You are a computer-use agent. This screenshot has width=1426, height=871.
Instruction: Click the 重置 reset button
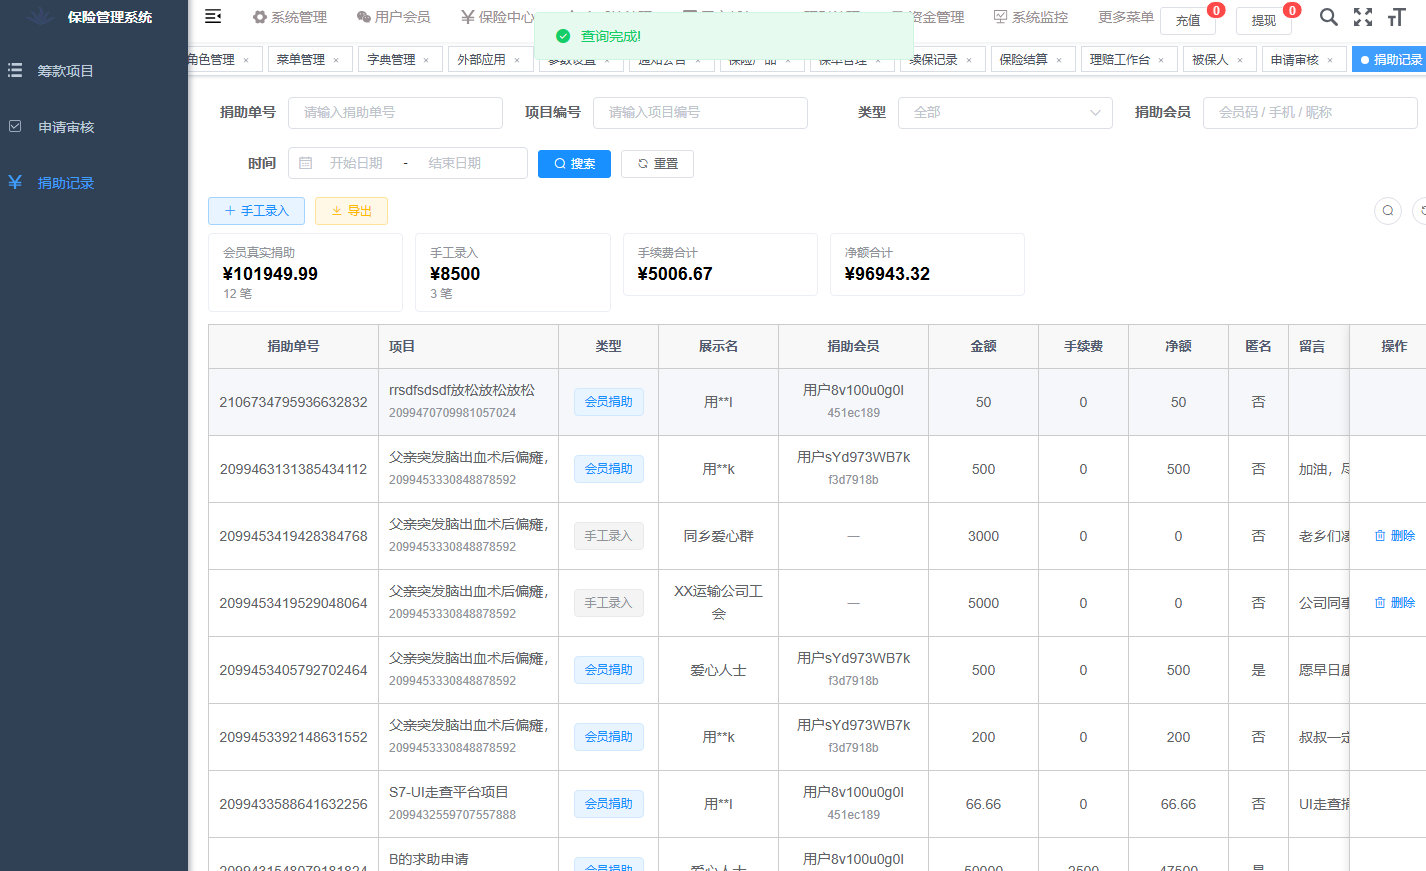click(657, 163)
